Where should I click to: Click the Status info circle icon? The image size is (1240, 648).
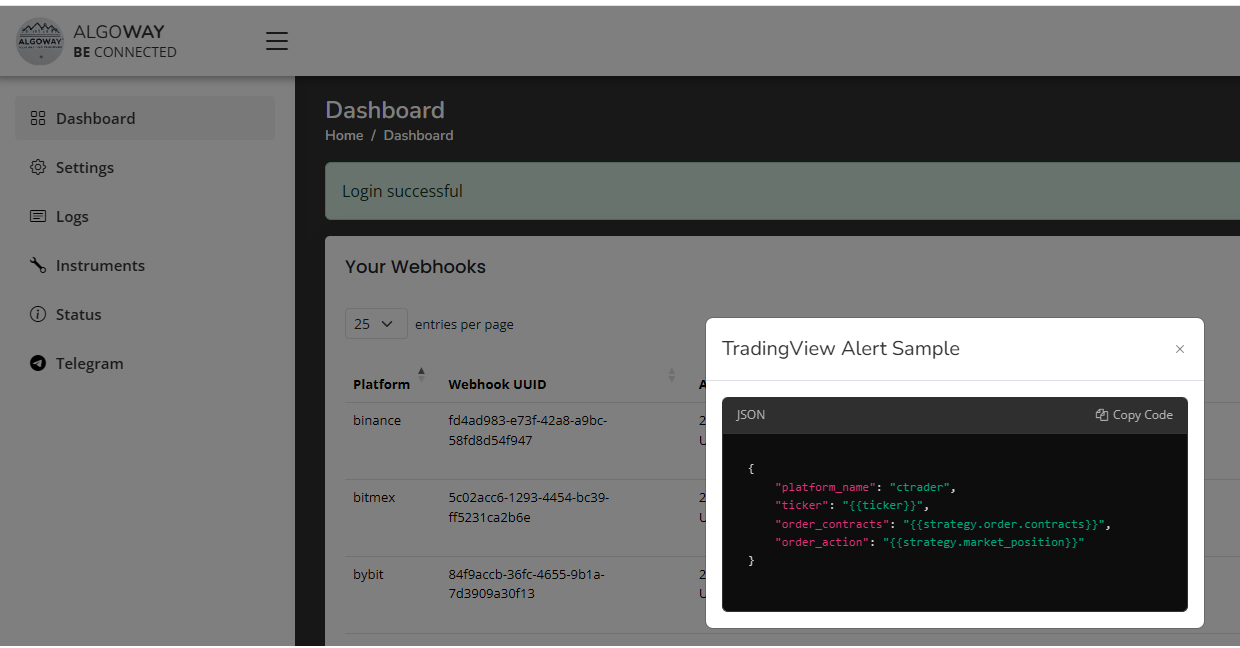38,314
